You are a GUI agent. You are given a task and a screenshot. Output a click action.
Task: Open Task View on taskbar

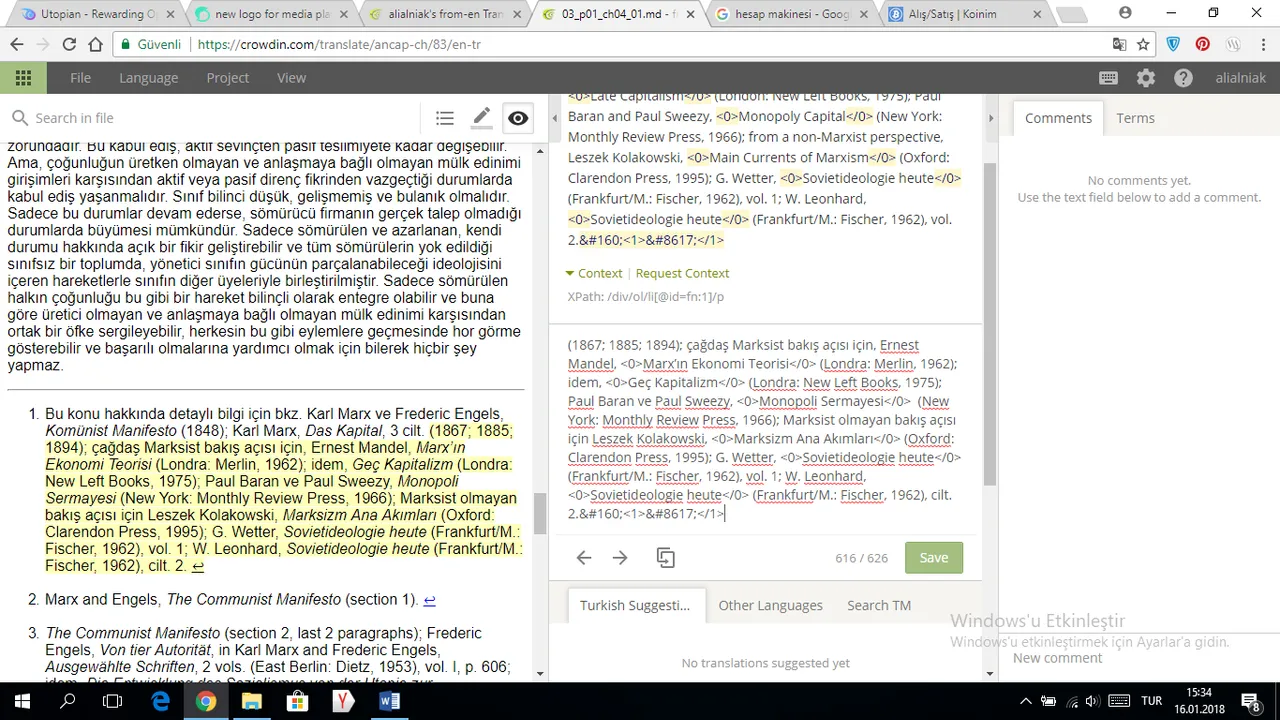tap(113, 701)
